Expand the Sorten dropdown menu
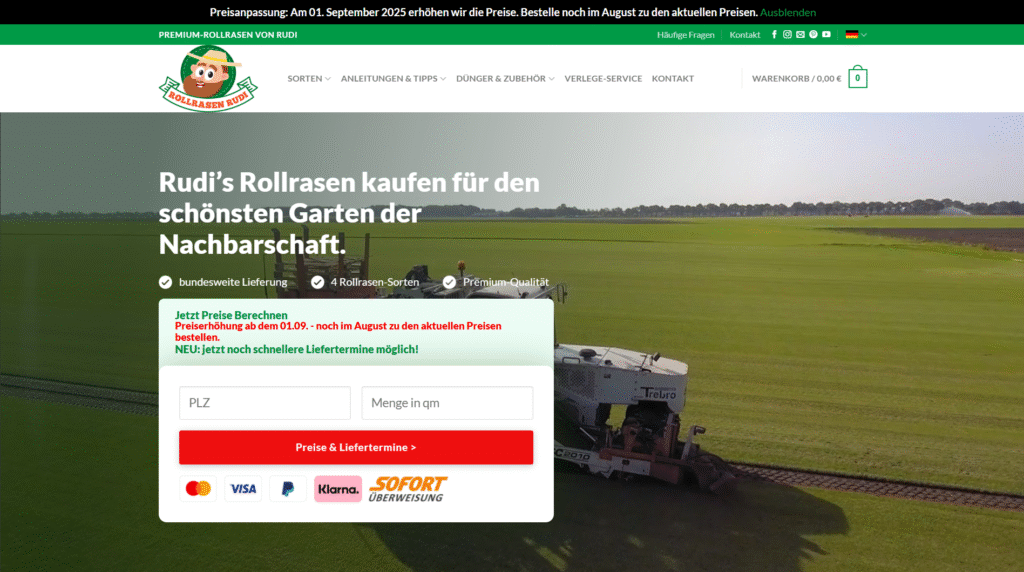The image size is (1024, 572). (309, 78)
